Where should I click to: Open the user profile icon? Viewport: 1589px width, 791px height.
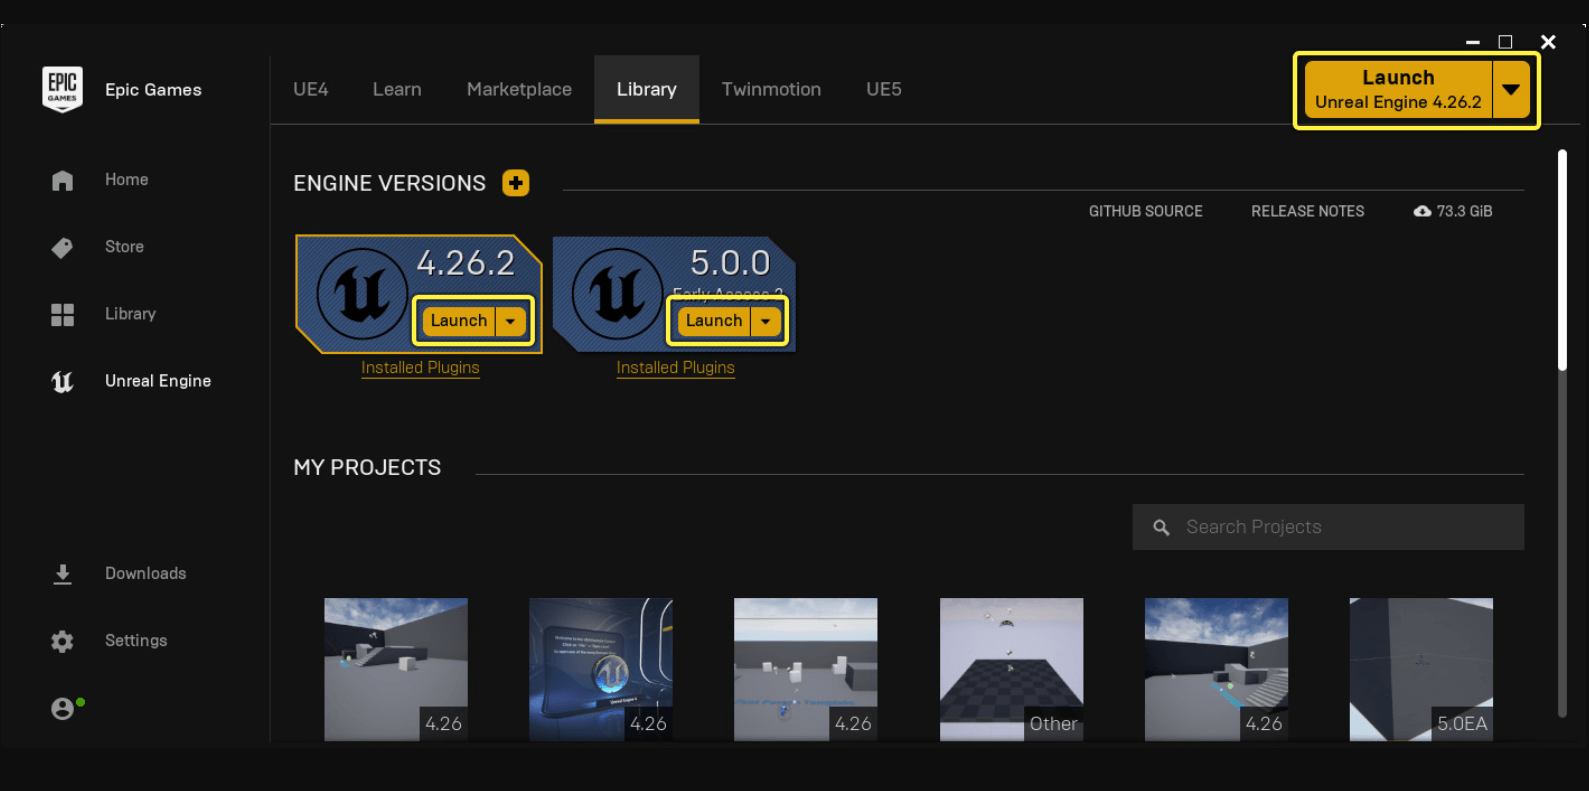click(62, 708)
